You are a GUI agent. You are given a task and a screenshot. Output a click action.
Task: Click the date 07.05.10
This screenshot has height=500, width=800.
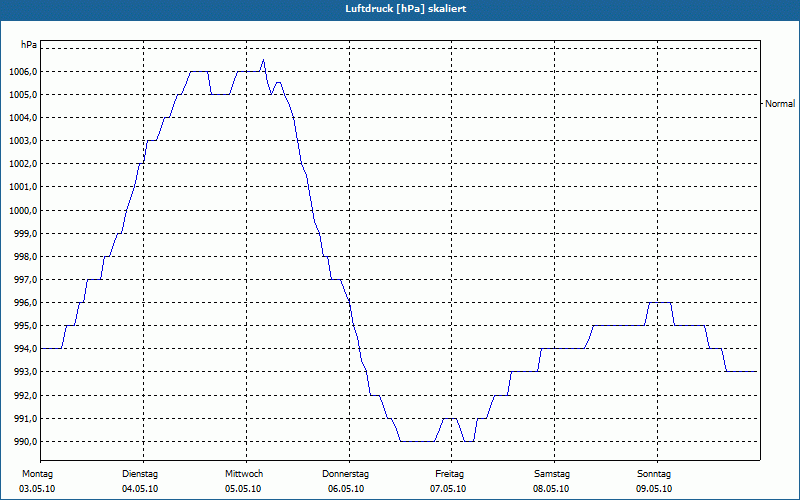coord(448,489)
